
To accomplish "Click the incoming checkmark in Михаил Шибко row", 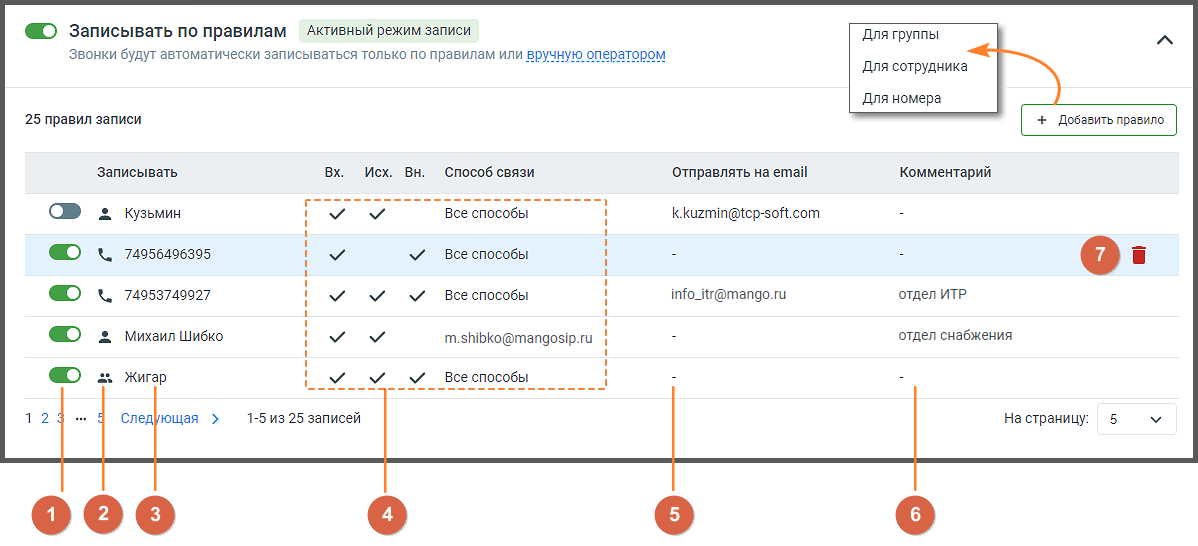I will tap(337, 337).
